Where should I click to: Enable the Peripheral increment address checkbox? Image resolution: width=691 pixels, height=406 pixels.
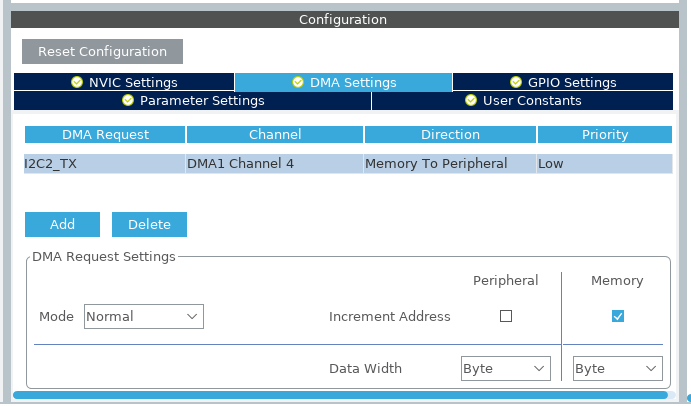tap(506, 316)
